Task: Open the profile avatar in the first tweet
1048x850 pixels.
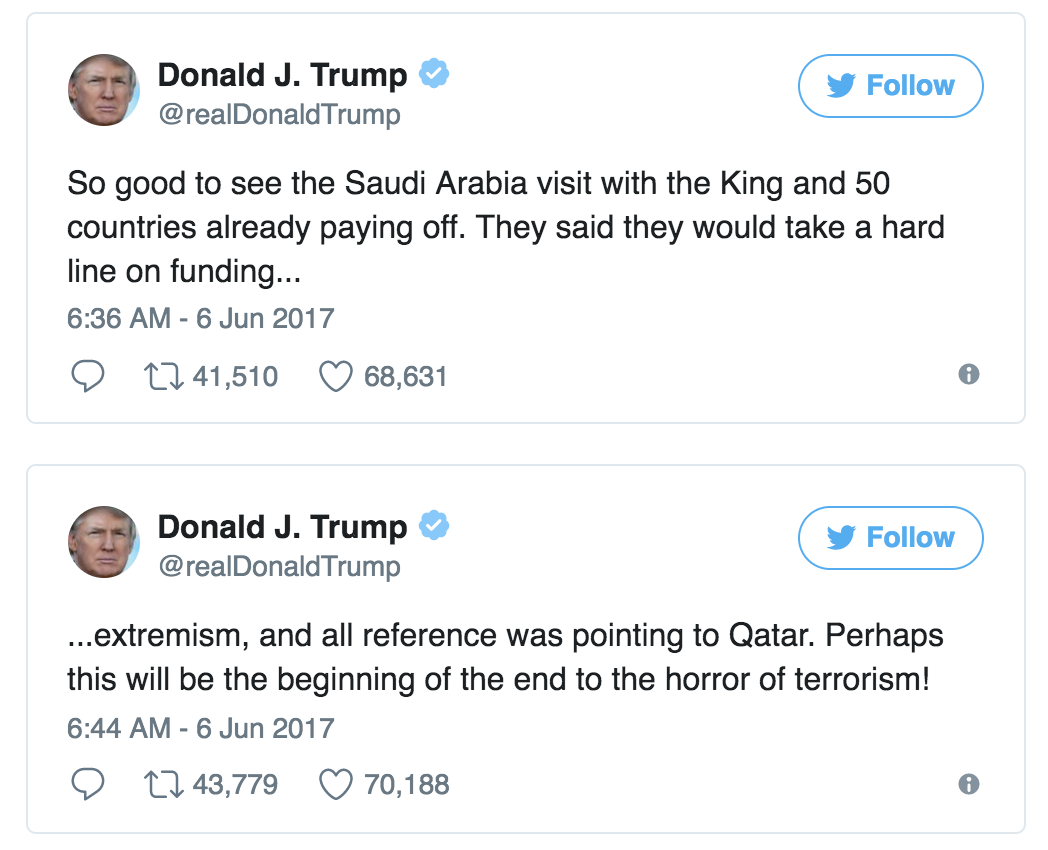Action: pyautogui.click(x=103, y=91)
